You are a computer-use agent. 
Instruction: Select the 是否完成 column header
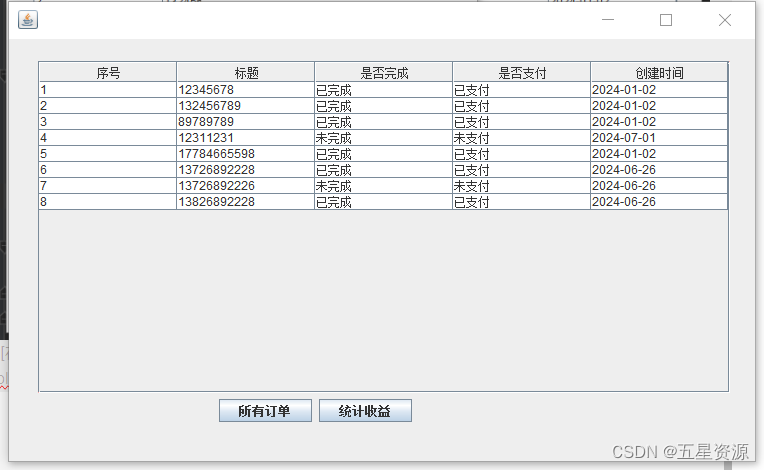[383, 73]
